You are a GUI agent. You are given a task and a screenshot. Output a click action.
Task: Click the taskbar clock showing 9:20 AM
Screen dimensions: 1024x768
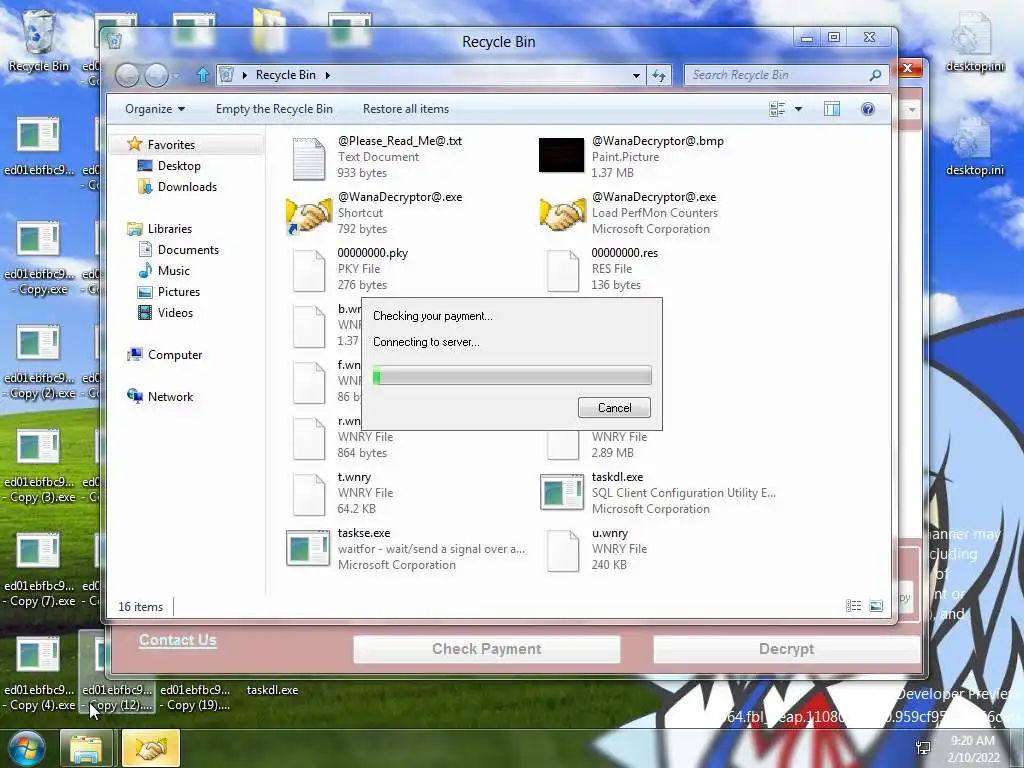point(973,749)
